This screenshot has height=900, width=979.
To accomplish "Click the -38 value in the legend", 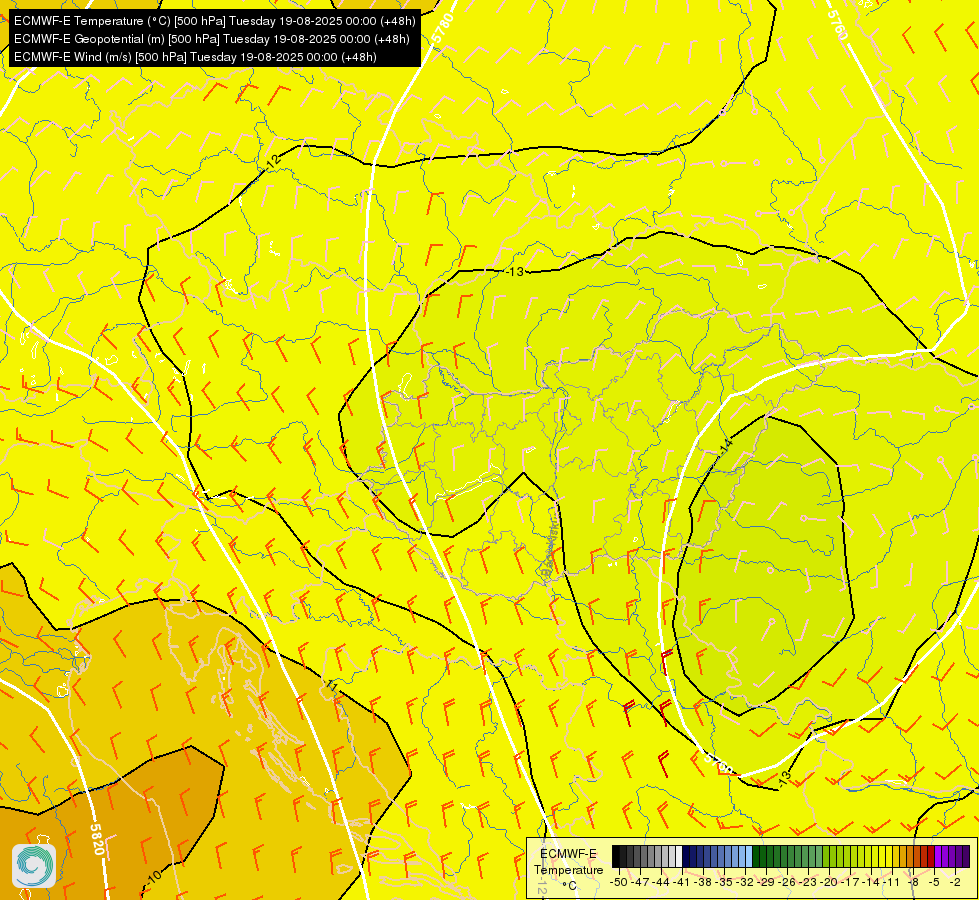I will point(703,882).
